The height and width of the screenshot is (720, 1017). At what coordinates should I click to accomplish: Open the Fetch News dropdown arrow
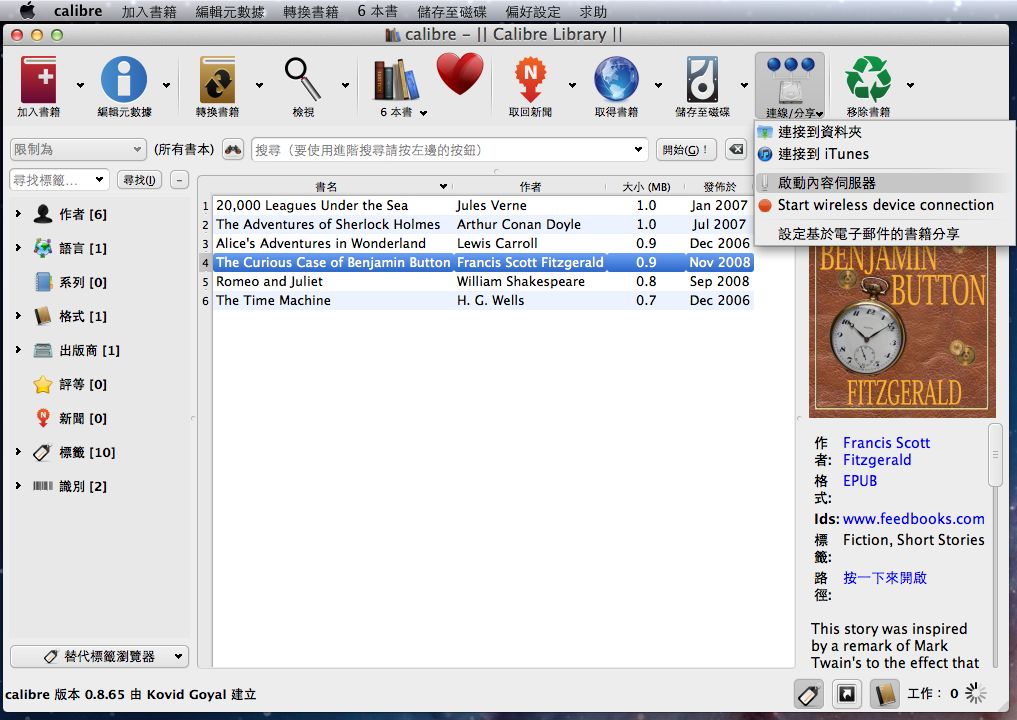(572, 85)
